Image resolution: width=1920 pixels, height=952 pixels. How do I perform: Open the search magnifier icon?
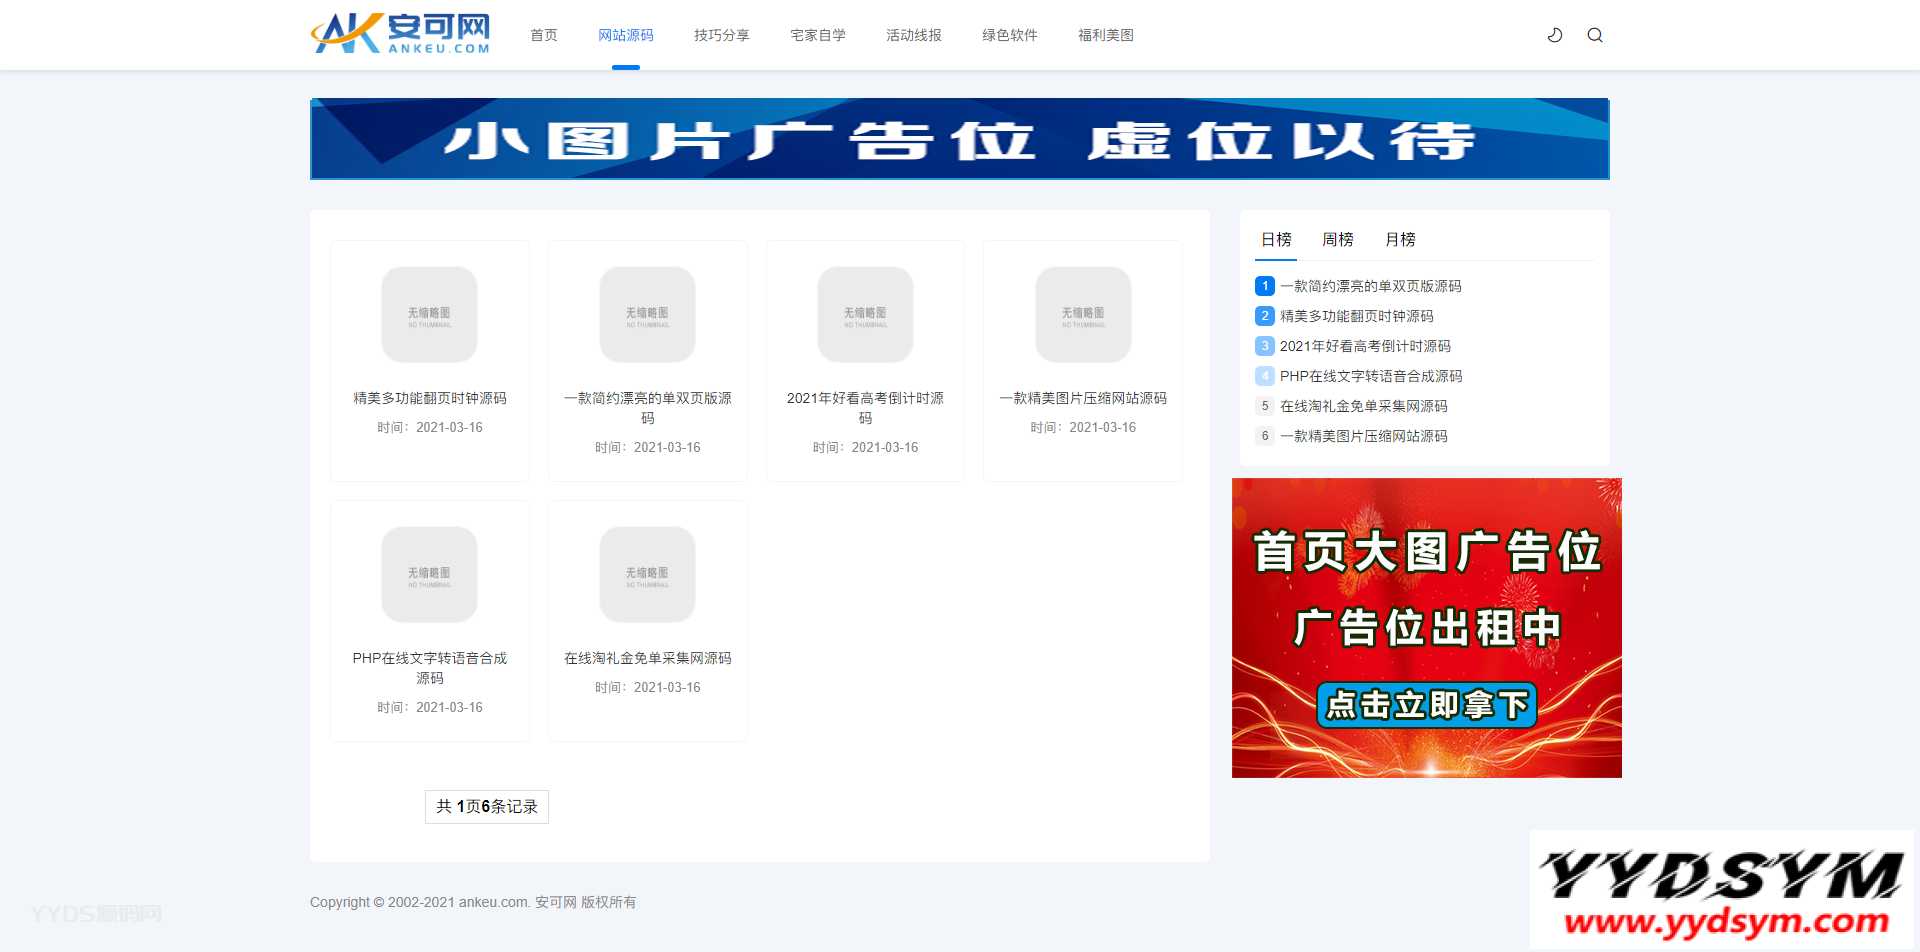click(1595, 35)
